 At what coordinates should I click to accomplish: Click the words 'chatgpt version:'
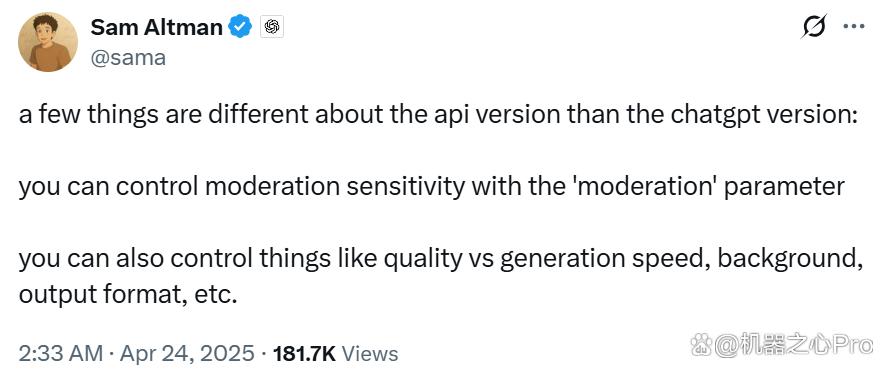coord(759,114)
